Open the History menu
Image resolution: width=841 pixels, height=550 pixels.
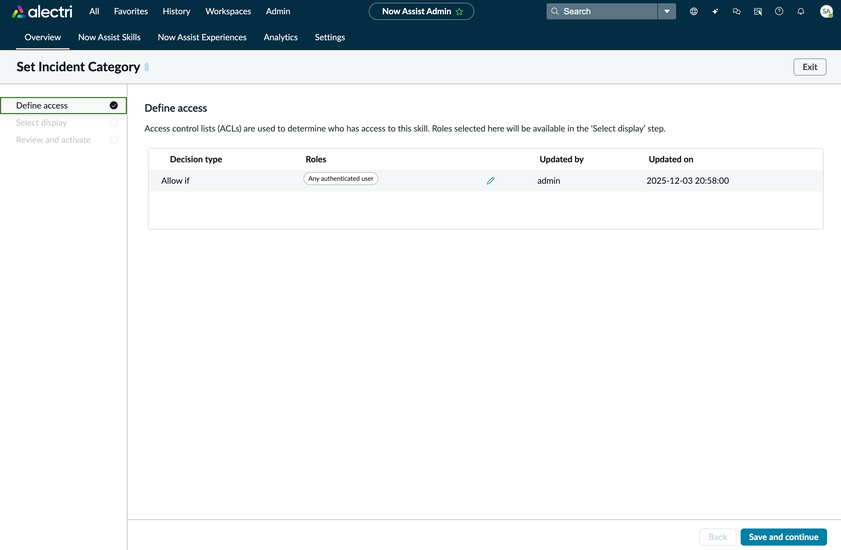[176, 11]
